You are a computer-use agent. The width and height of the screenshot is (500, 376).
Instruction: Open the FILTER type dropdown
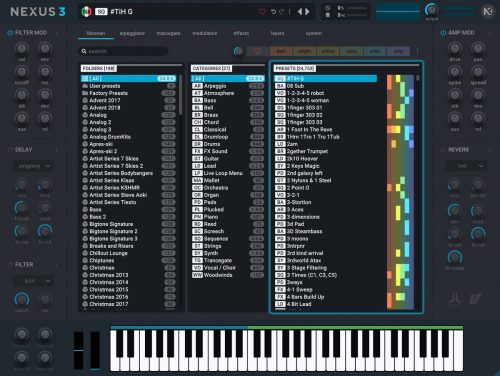point(33,281)
